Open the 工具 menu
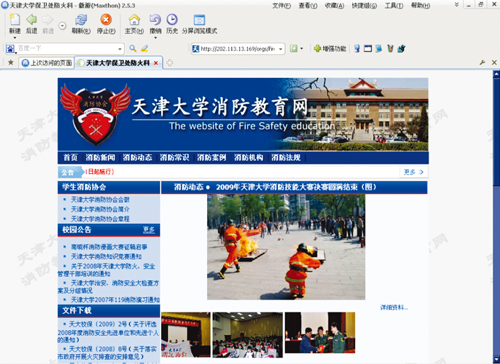This screenshot has width=500, height=364. tap(394, 5)
